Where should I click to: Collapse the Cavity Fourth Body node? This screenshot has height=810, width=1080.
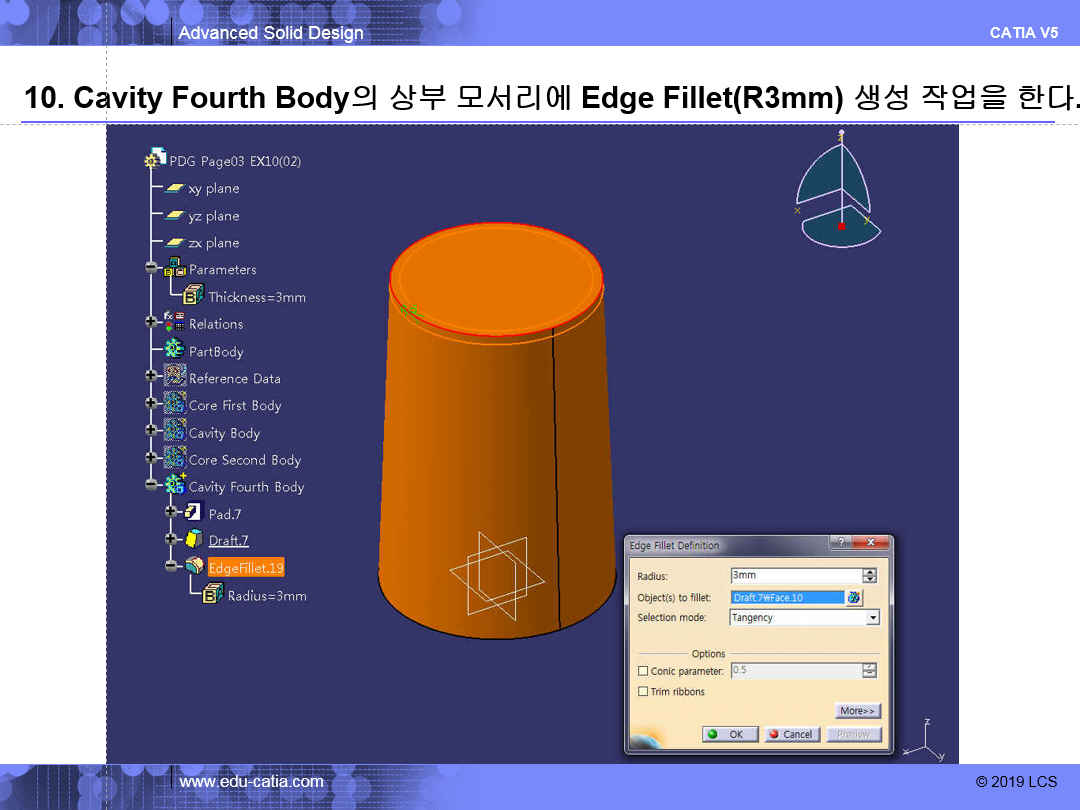[151, 486]
